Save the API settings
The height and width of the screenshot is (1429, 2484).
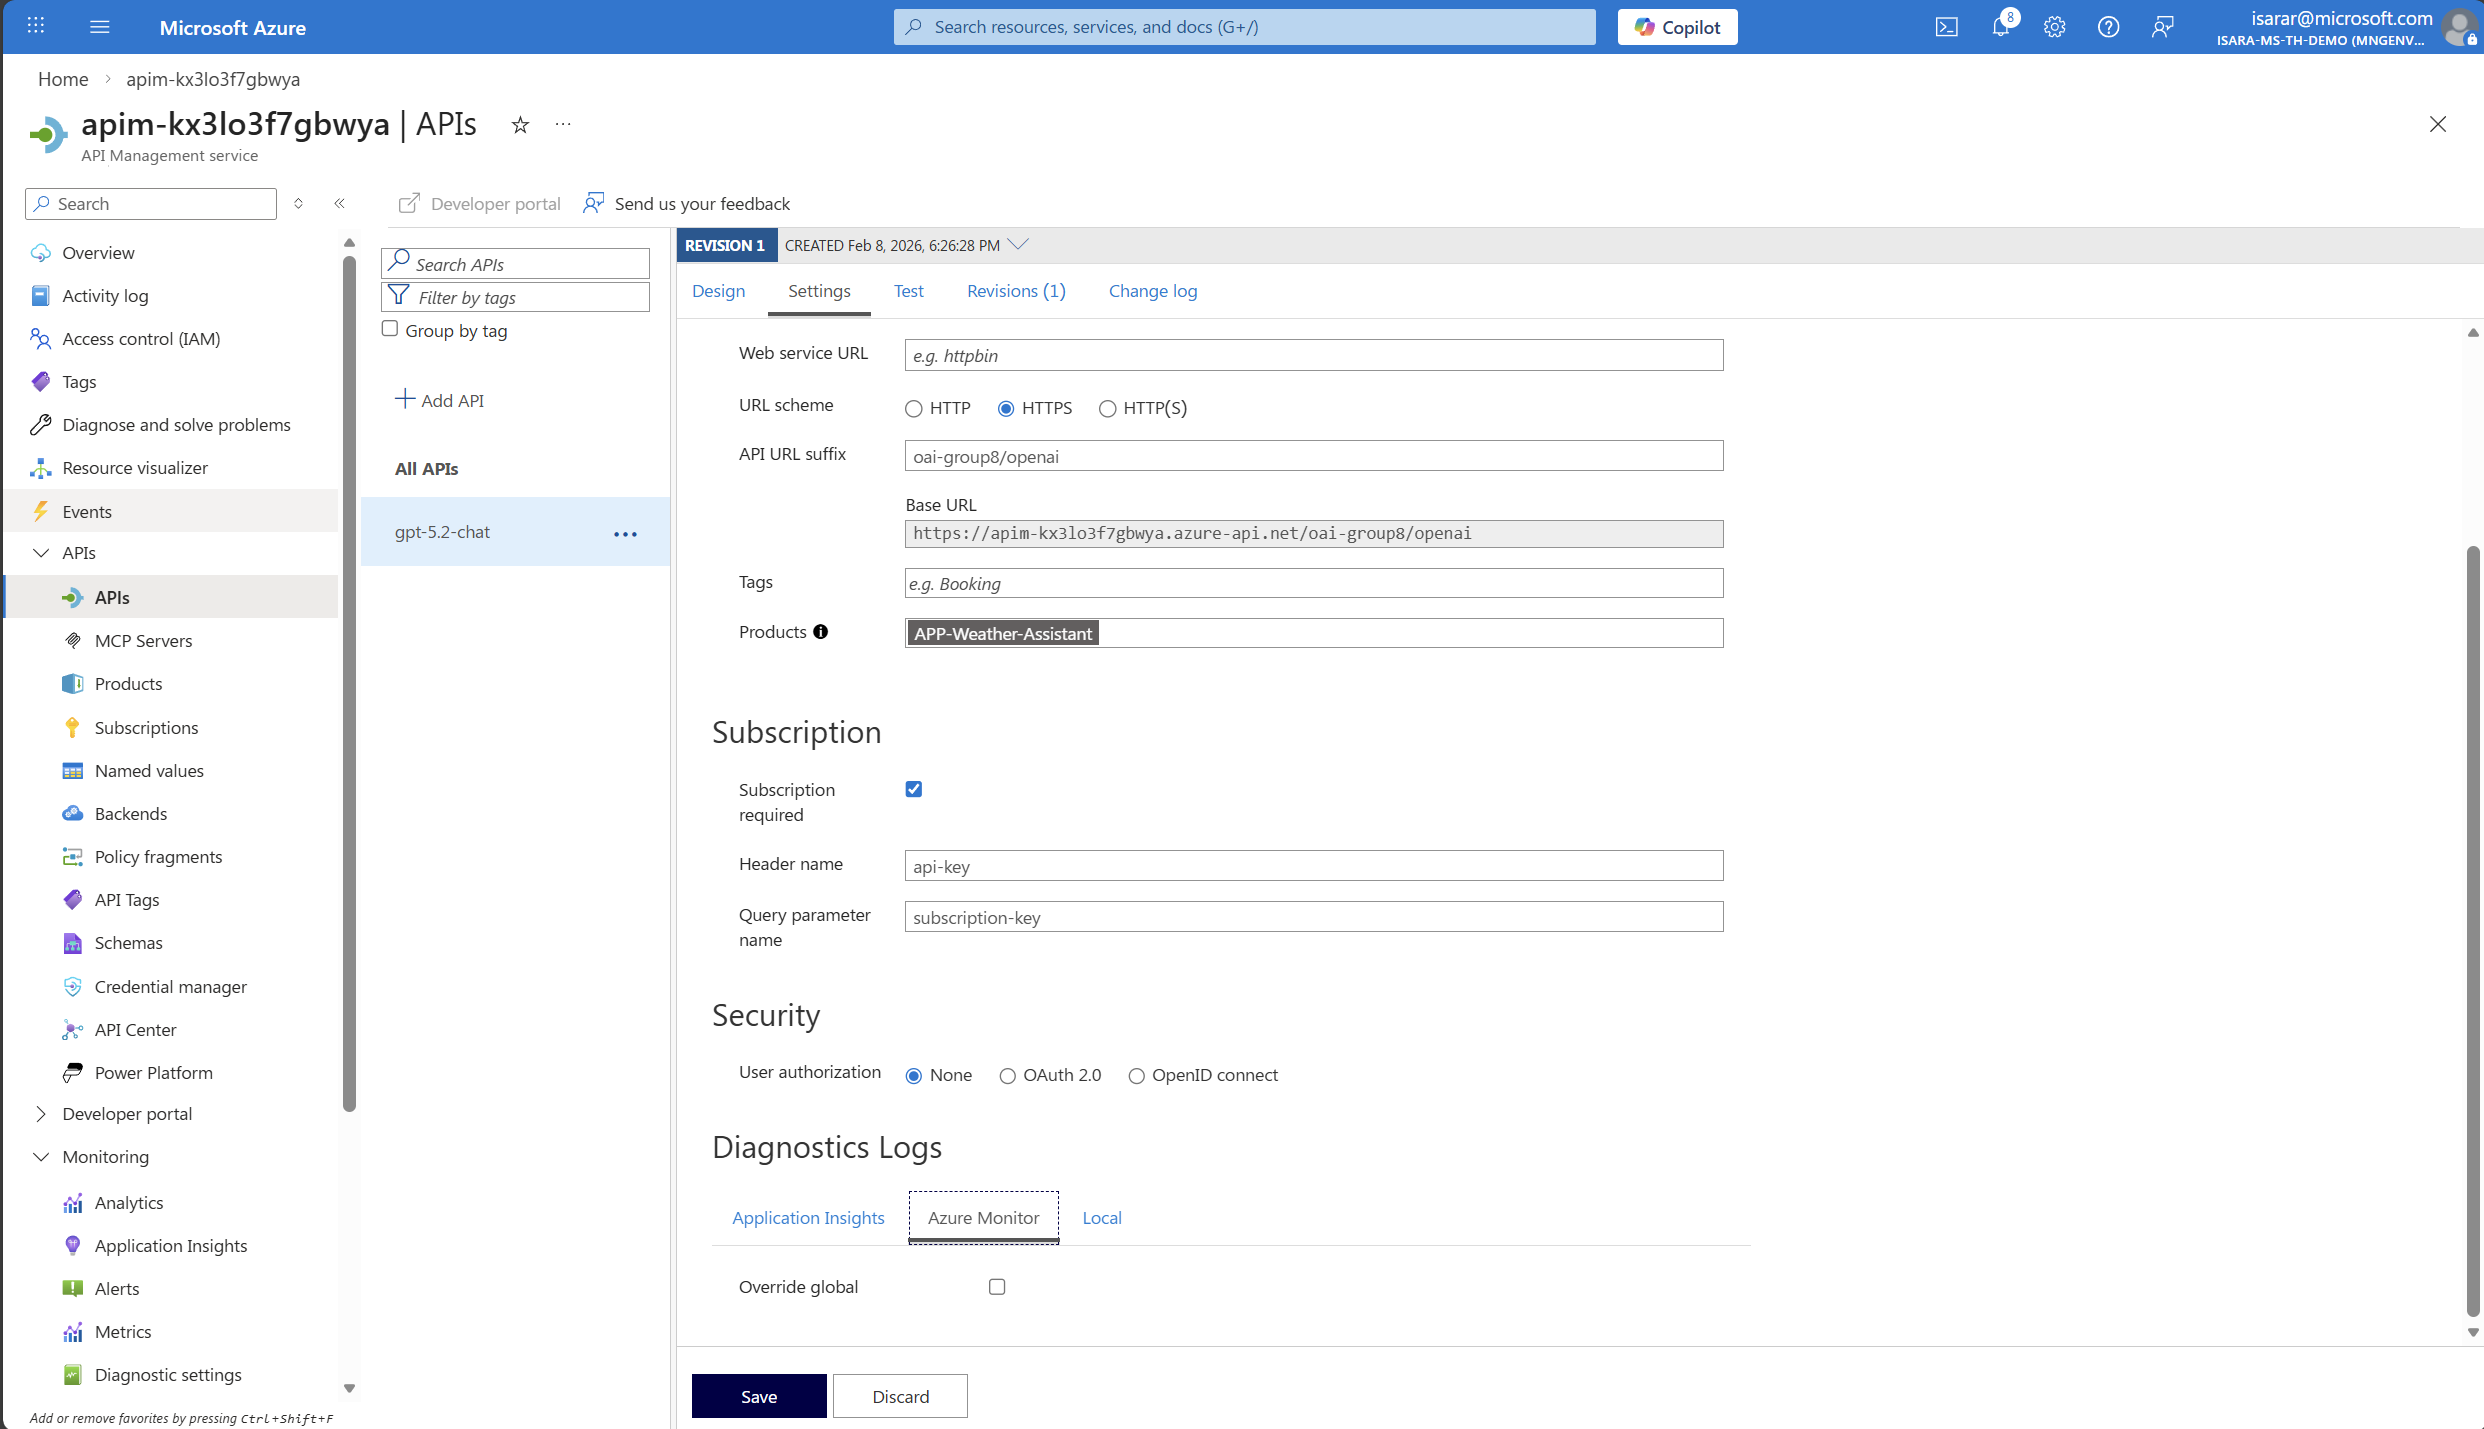pyautogui.click(x=759, y=1396)
